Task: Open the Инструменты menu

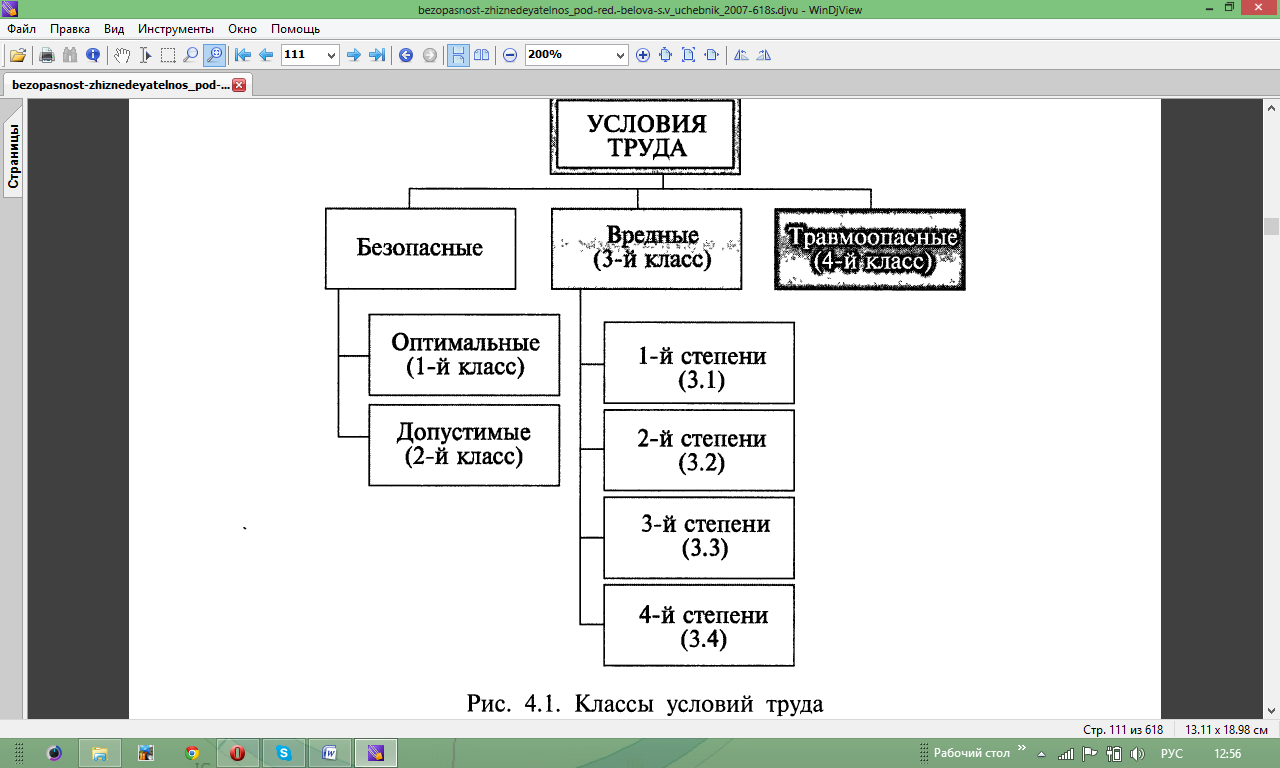Action: click(x=176, y=29)
